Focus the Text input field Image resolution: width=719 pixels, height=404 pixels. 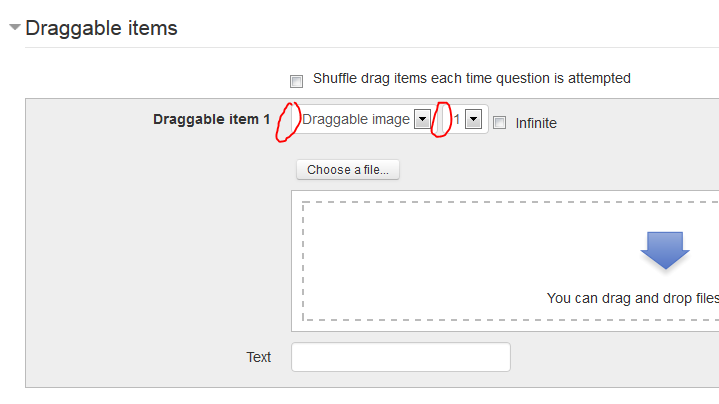(401, 357)
